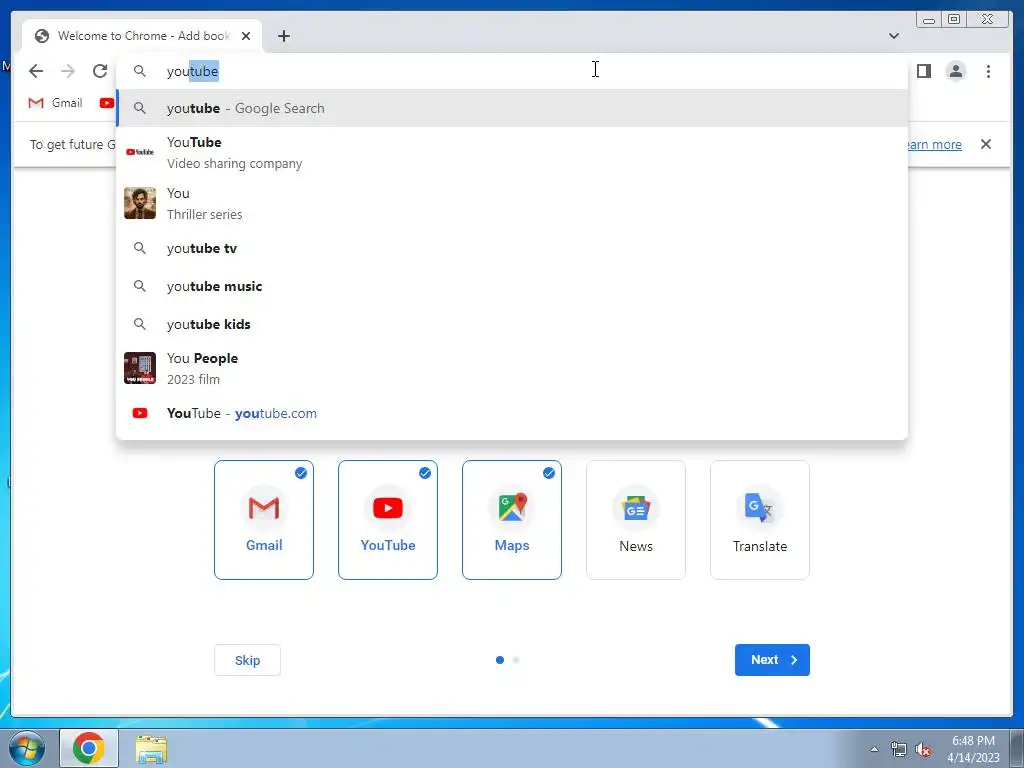Click magnifier icon next to youtube kids
The height and width of the screenshot is (768, 1024).
coord(140,324)
